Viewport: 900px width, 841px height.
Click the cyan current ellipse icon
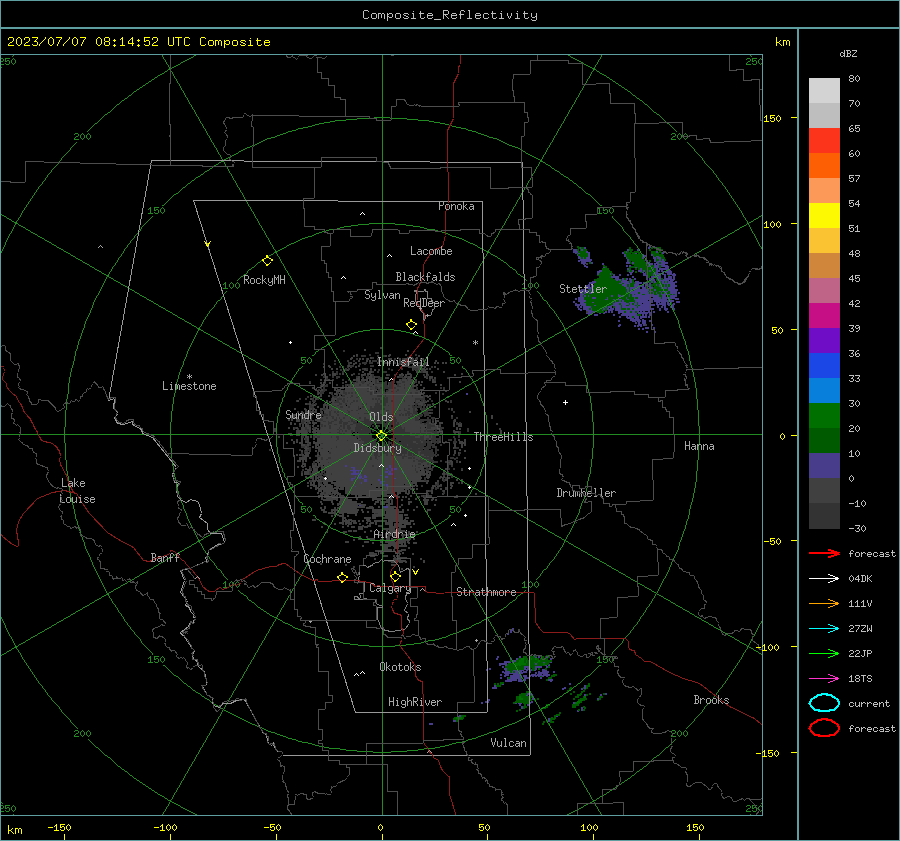pyautogui.click(x=824, y=703)
